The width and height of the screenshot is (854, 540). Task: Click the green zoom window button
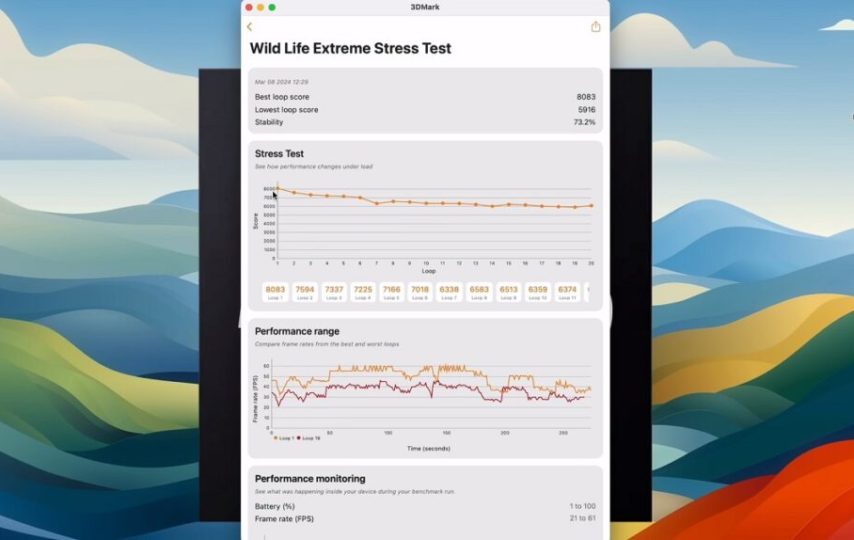coord(272,7)
